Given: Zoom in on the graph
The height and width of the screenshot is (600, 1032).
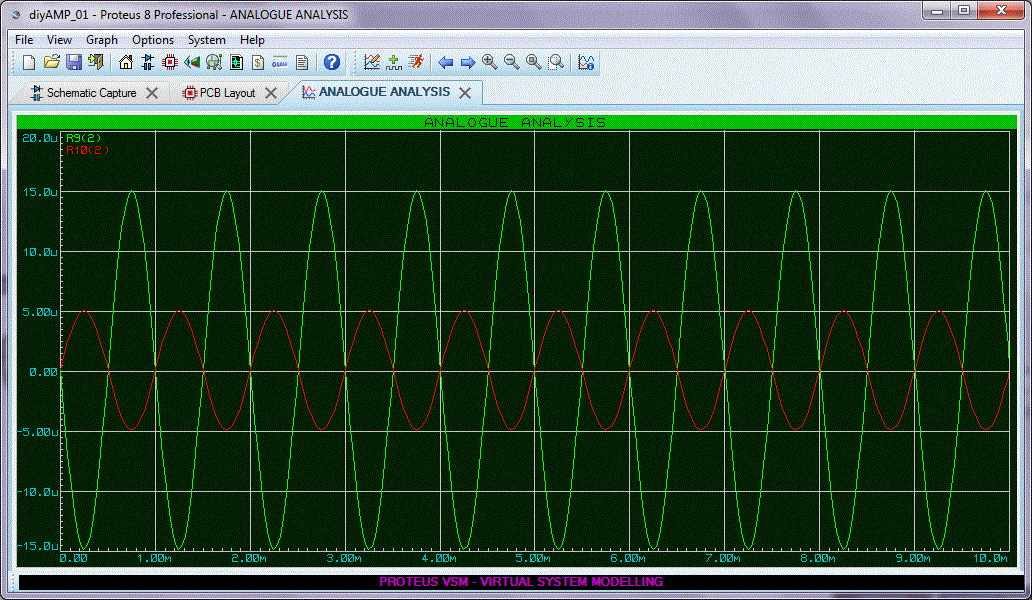Looking at the screenshot, I should [490, 62].
